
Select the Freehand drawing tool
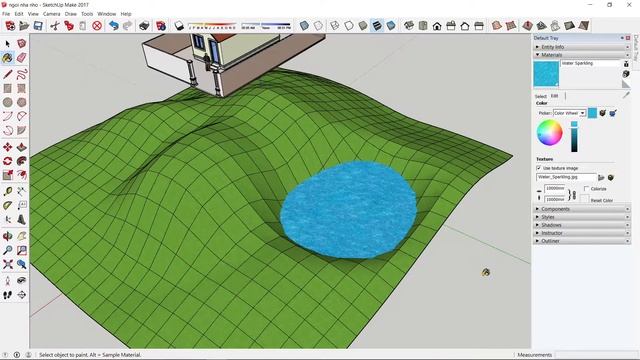click(22, 74)
